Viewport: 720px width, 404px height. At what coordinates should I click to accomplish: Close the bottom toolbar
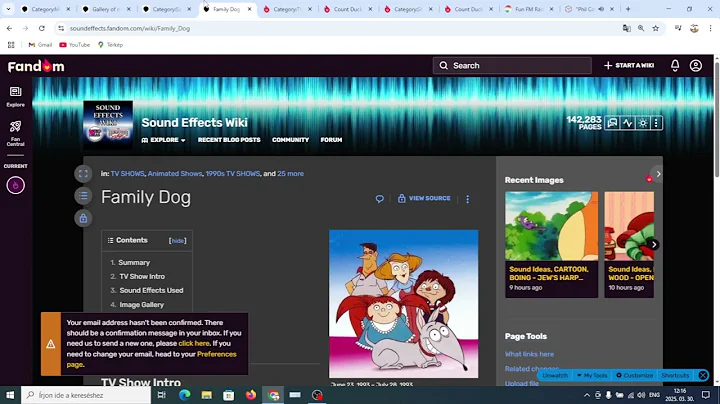click(703, 376)
